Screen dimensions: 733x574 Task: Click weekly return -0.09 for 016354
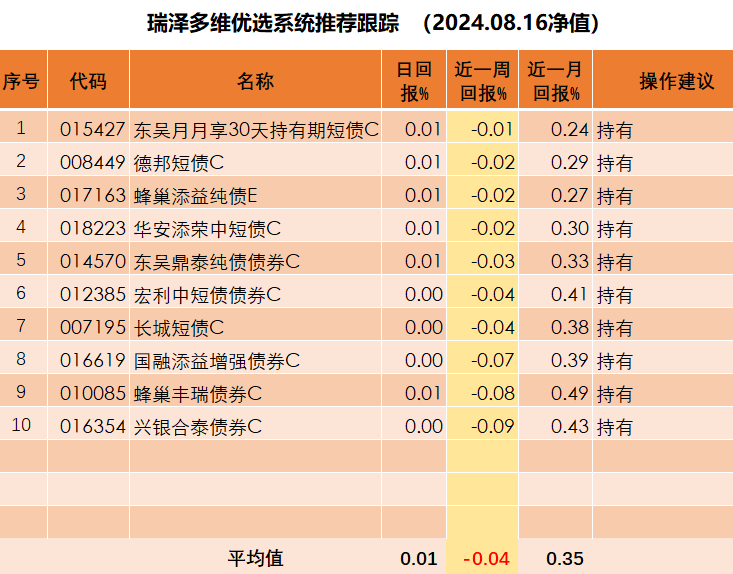click(x=493, y=426)
